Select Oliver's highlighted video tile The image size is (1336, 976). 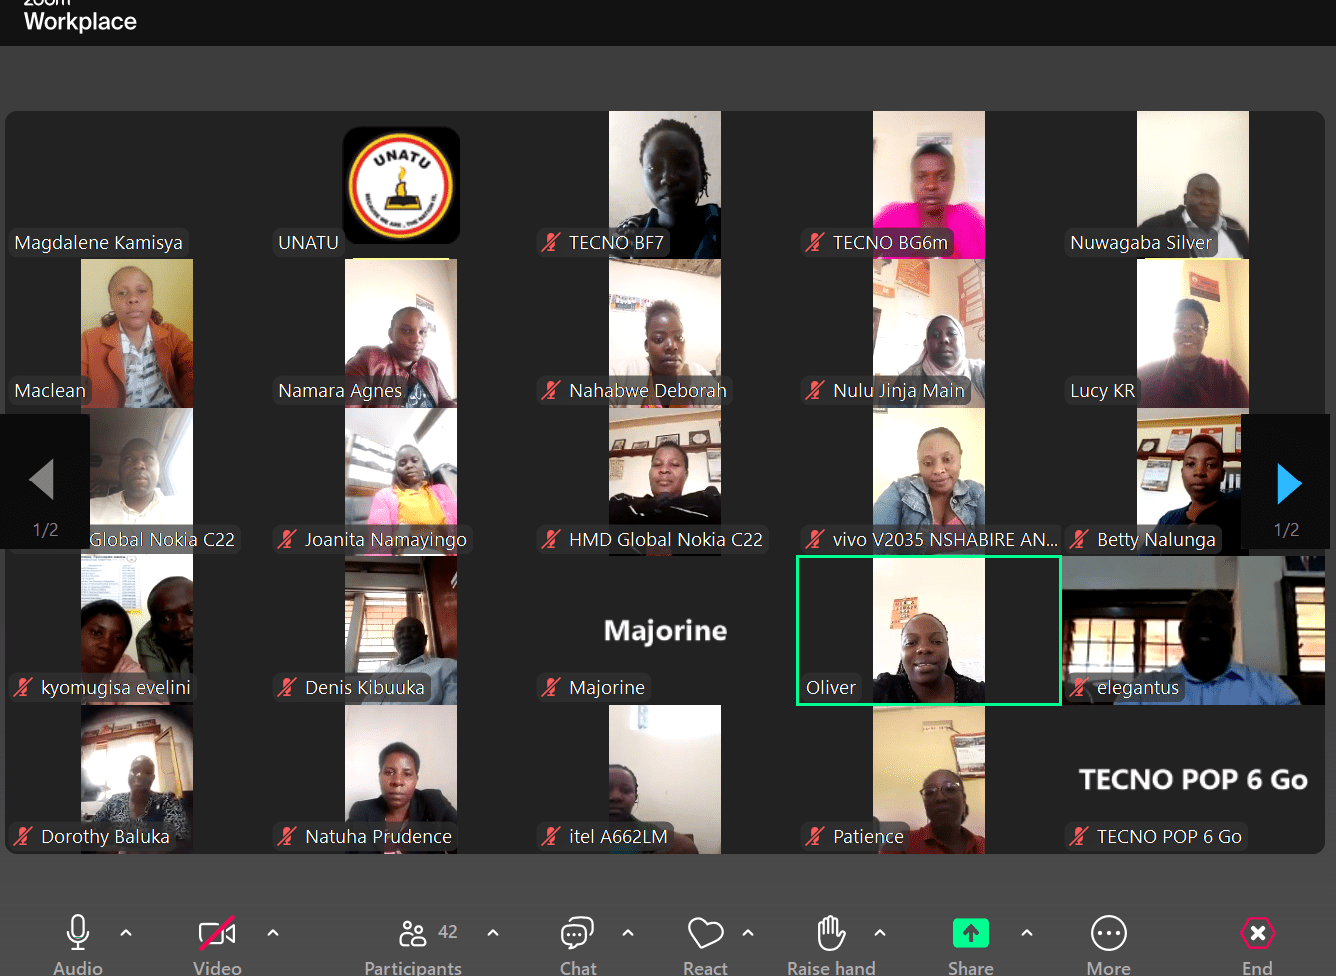click(928, 630)
